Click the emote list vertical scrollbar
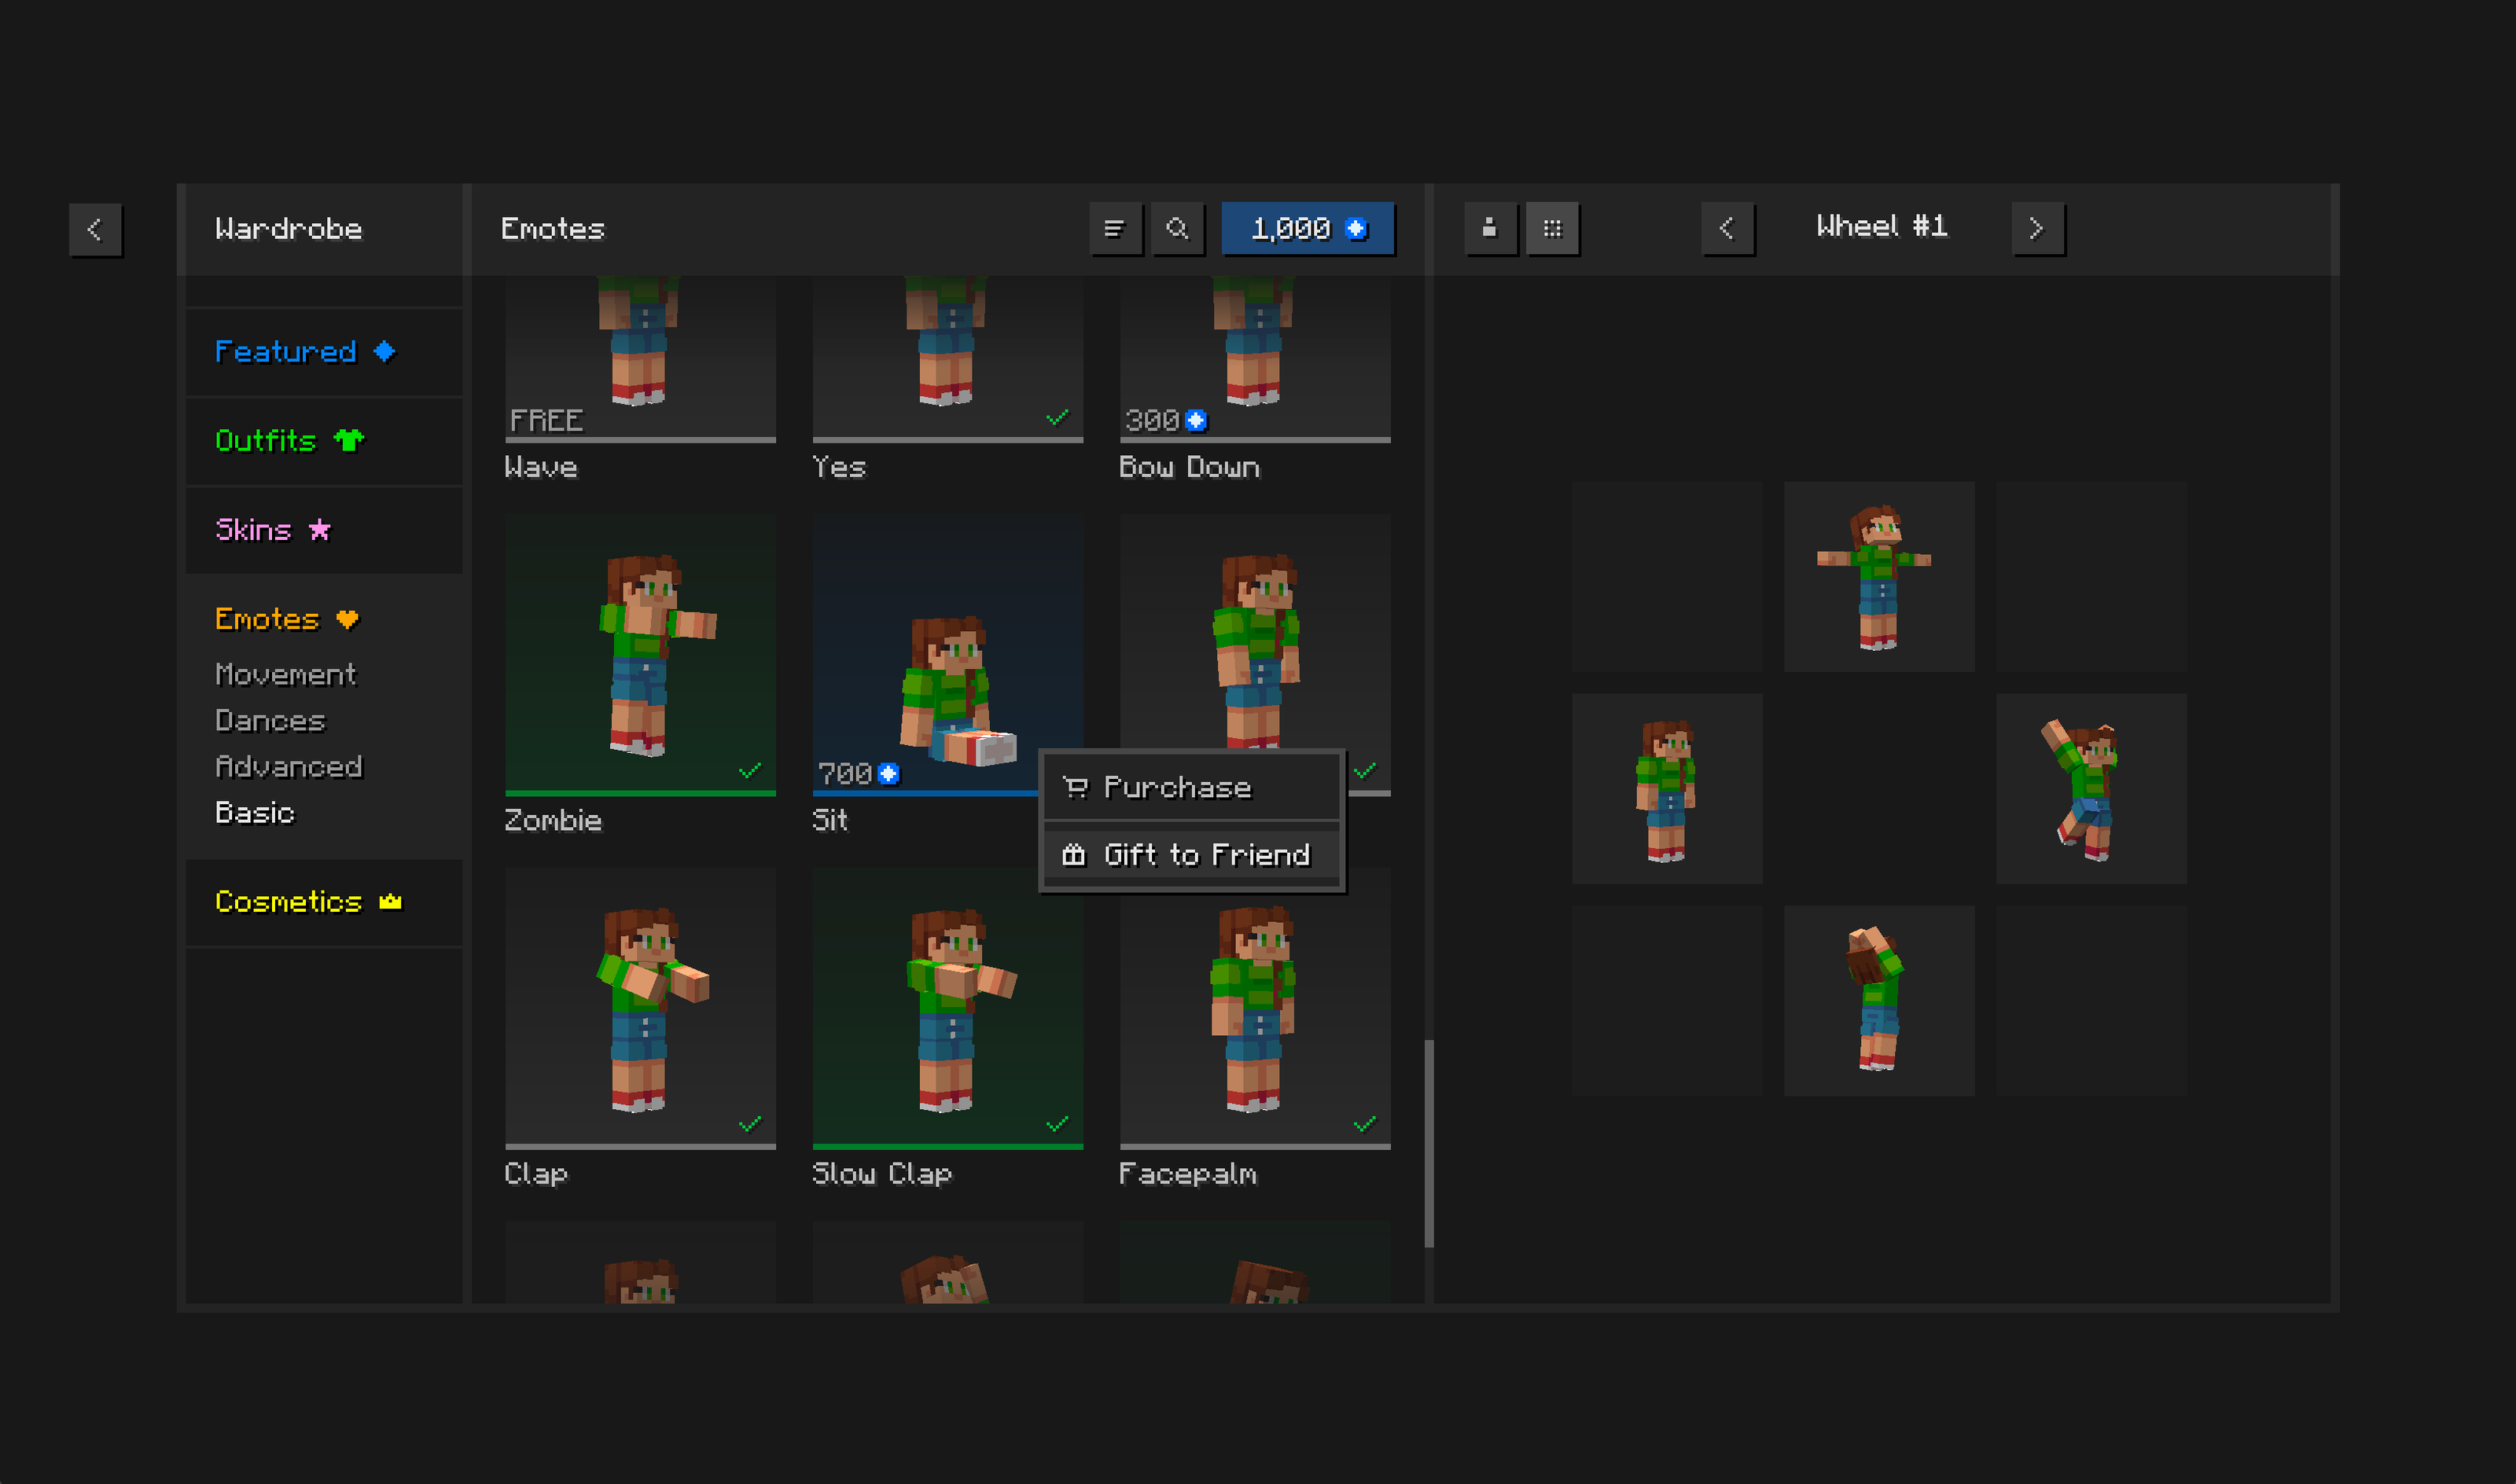 [x=1429, y=1142]
